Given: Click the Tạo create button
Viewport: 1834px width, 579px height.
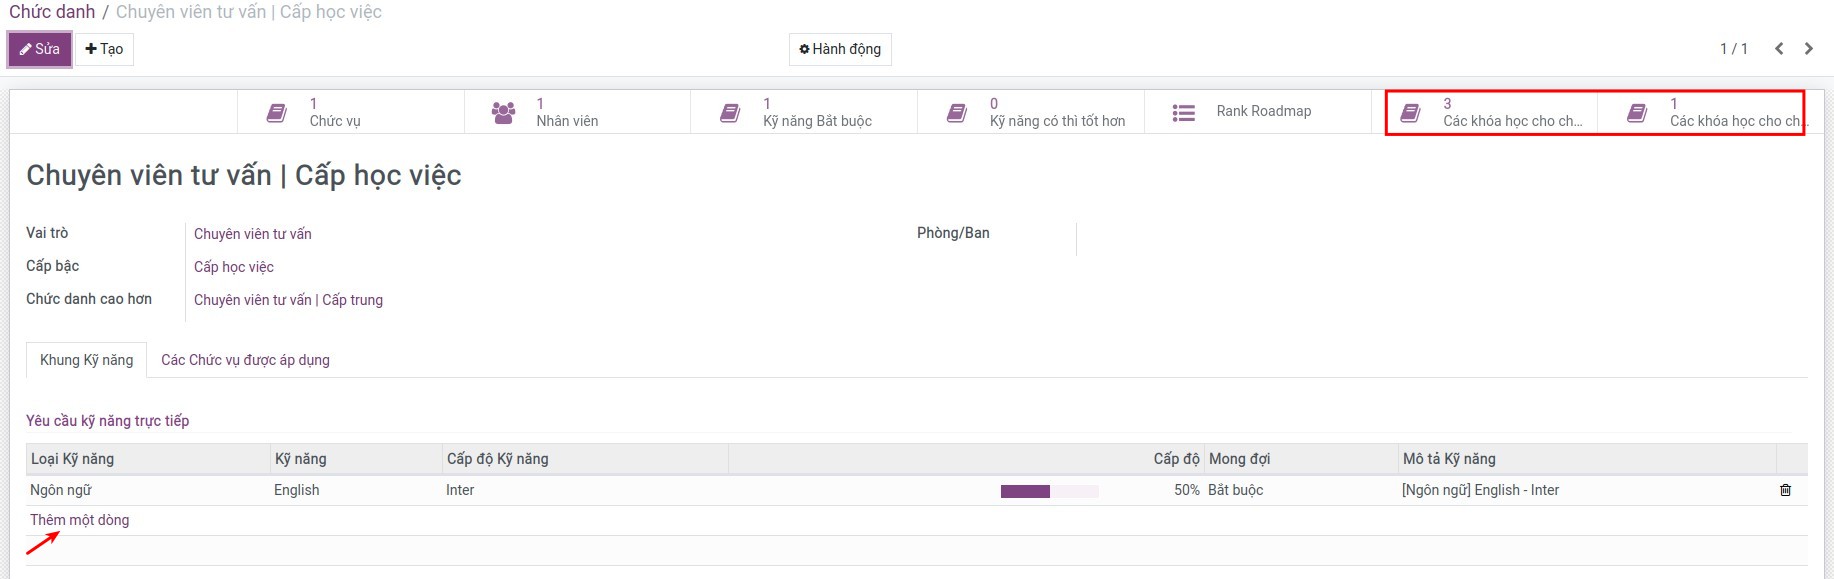Looking at the screenshot, I should pos(104,49).
